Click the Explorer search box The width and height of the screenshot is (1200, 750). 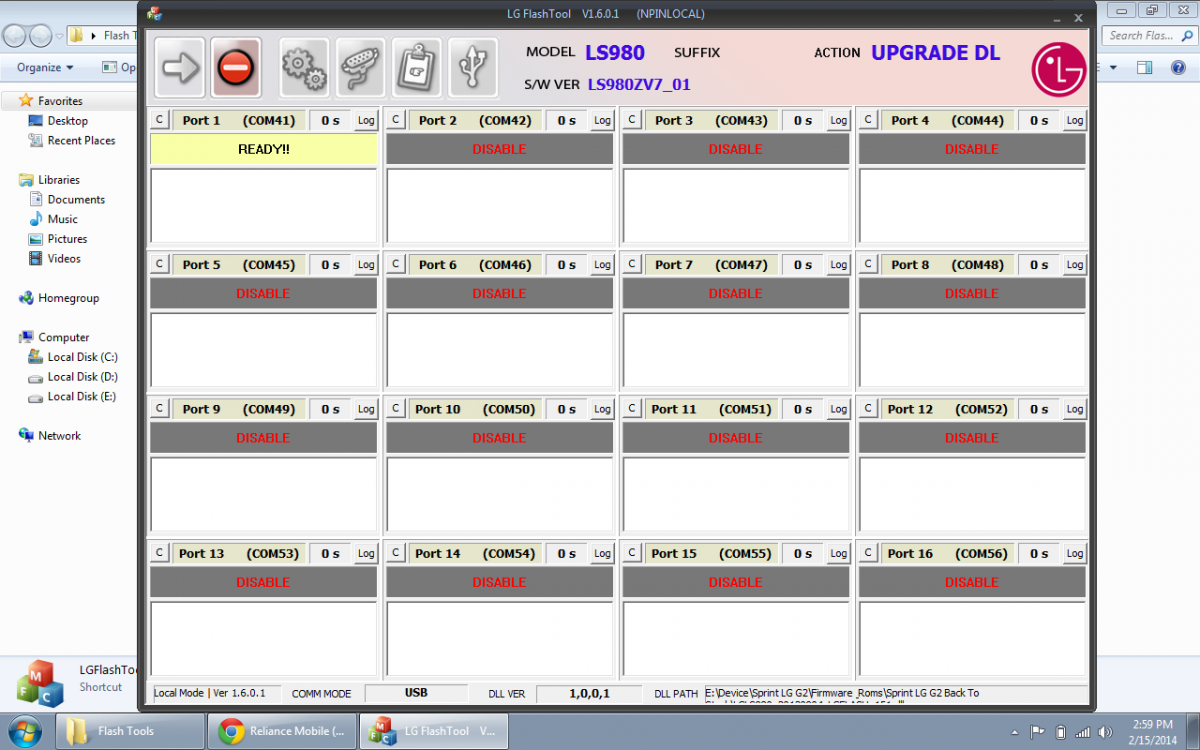tap(1148, 35)
